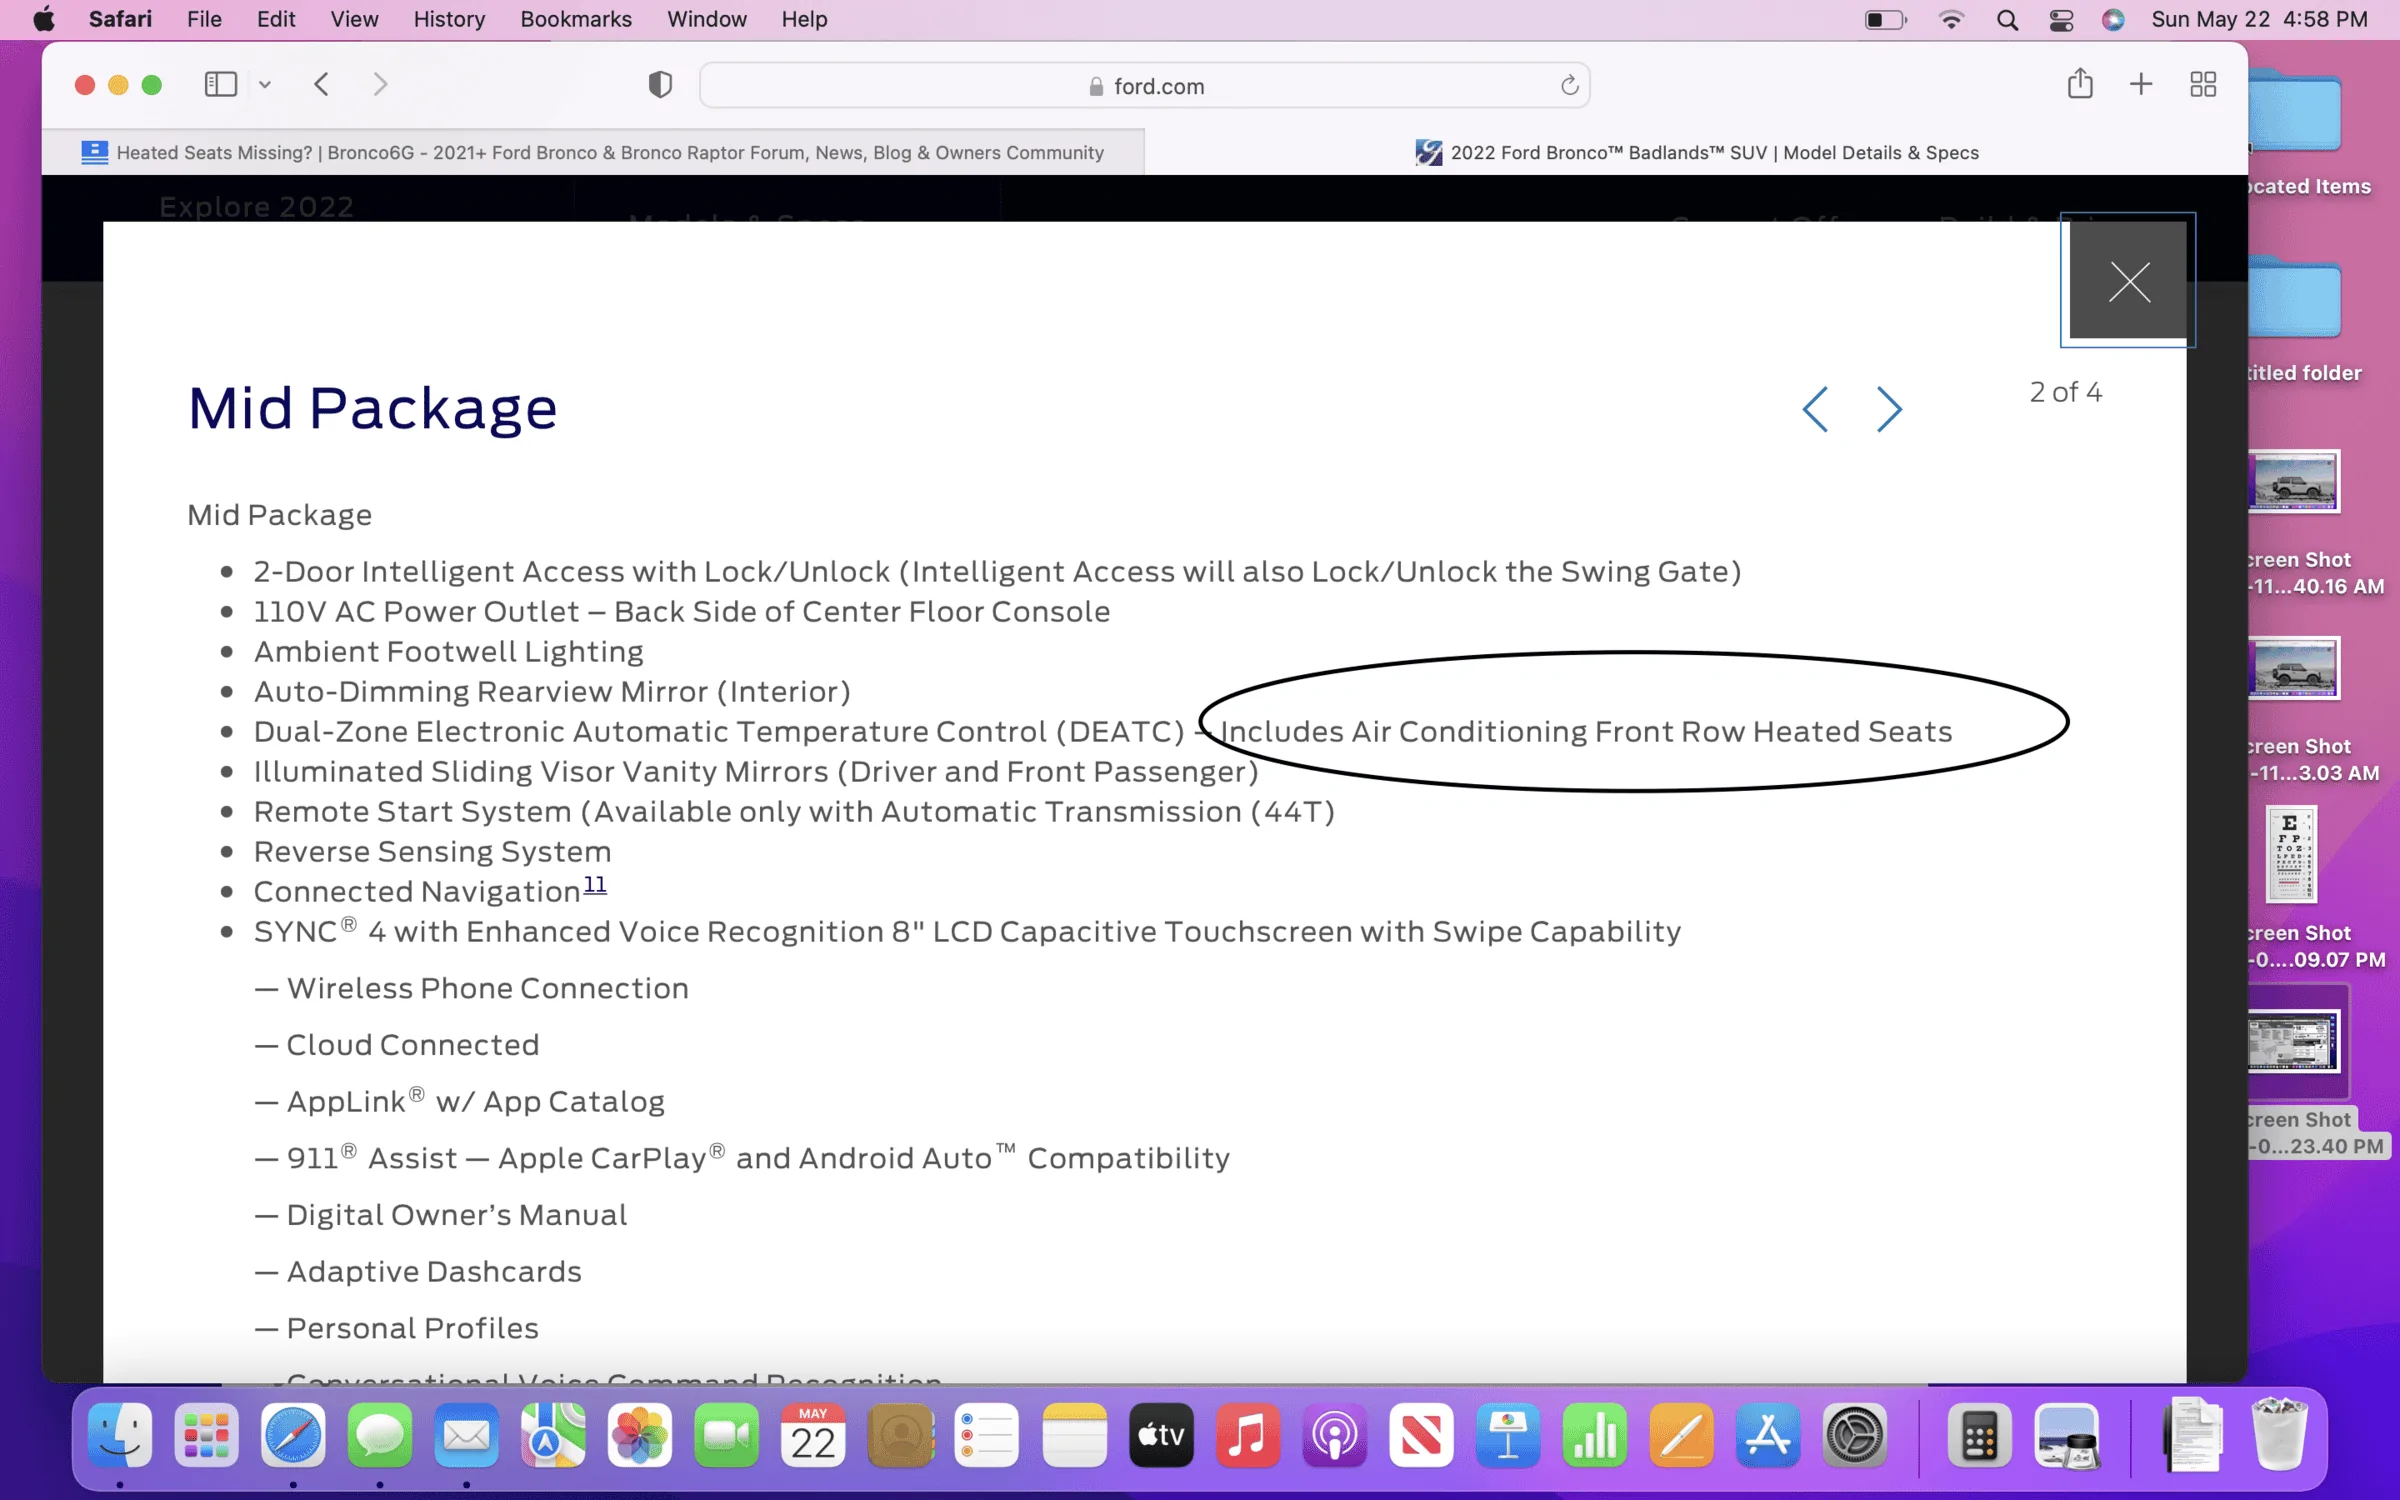The image size is (2400, 1500).
Task: Open the Edit menu
Action: 276,19
